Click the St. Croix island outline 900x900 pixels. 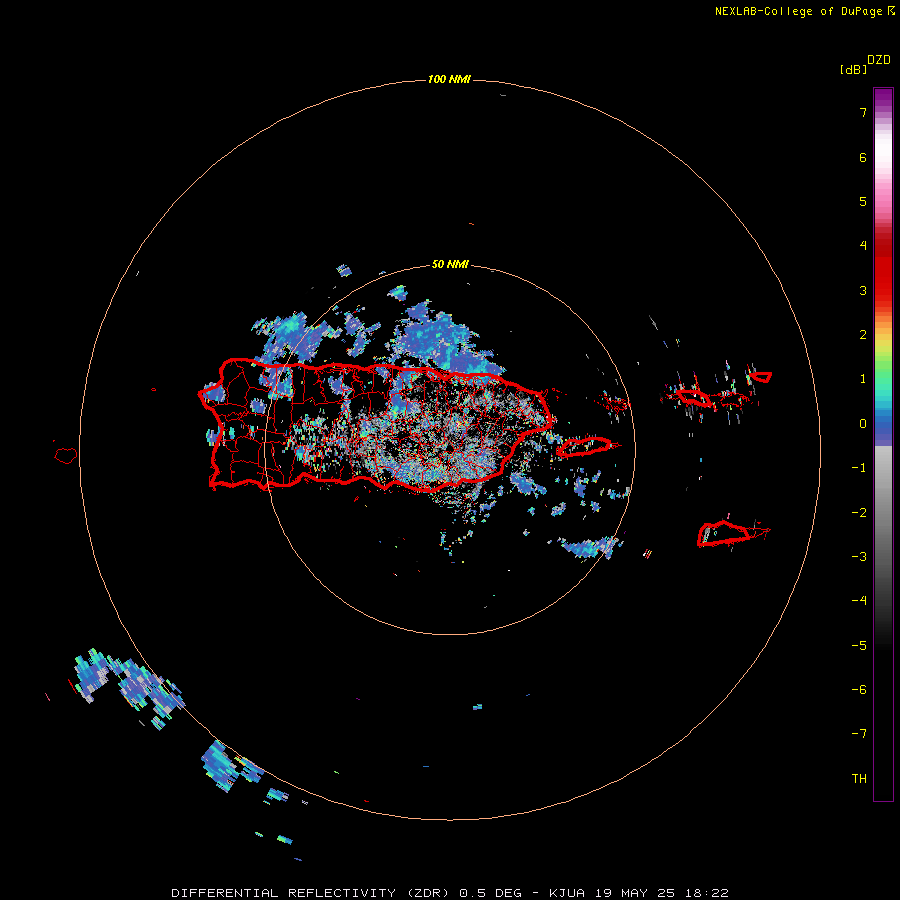tap(732, 533)
